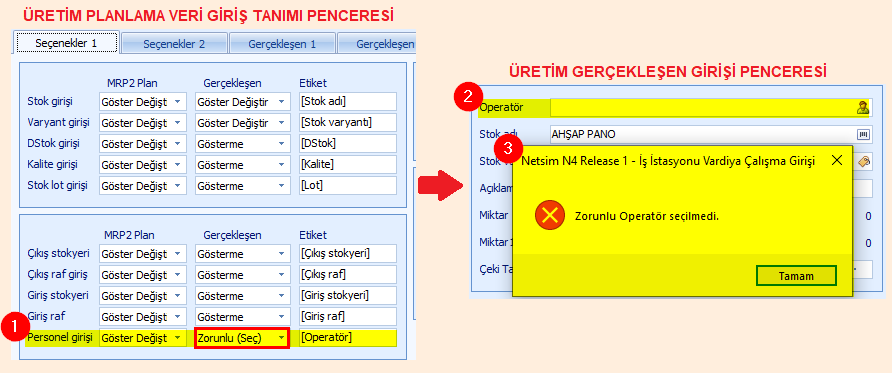Viewport: 892px width, 373px height.
Task: Click the operator person icon in Operatör field
Action: click(862, 107)
